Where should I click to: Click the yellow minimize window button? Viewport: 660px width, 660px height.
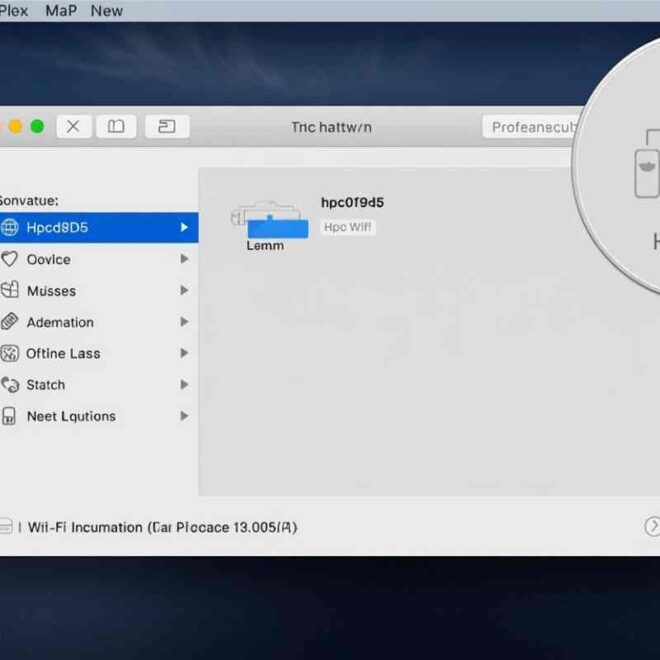[x=16, y=126]
